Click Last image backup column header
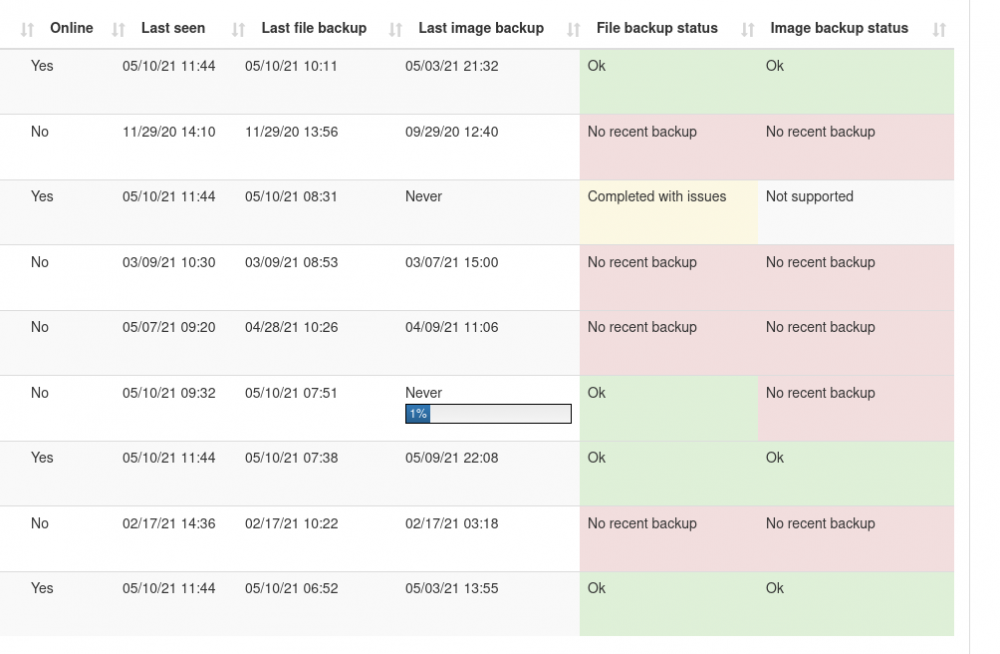This screenshot has width=1000, height=654. 481,28
